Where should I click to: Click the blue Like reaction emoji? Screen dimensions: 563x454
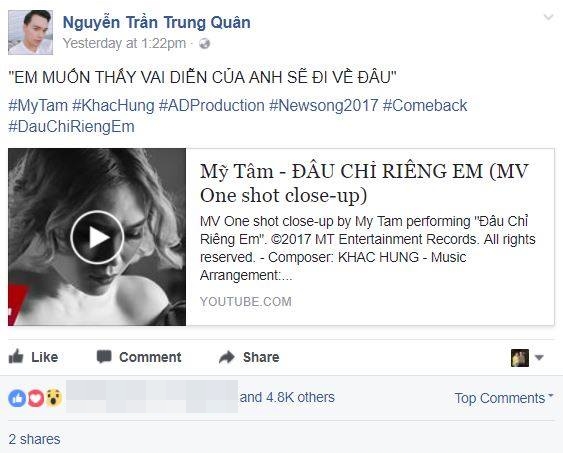click(x=17, y=398)
